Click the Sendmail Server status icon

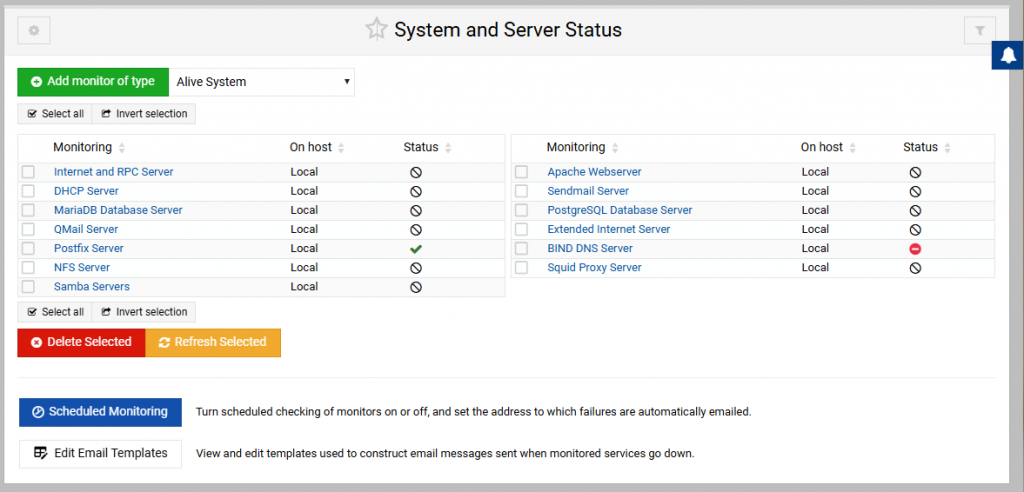point(915,191)
